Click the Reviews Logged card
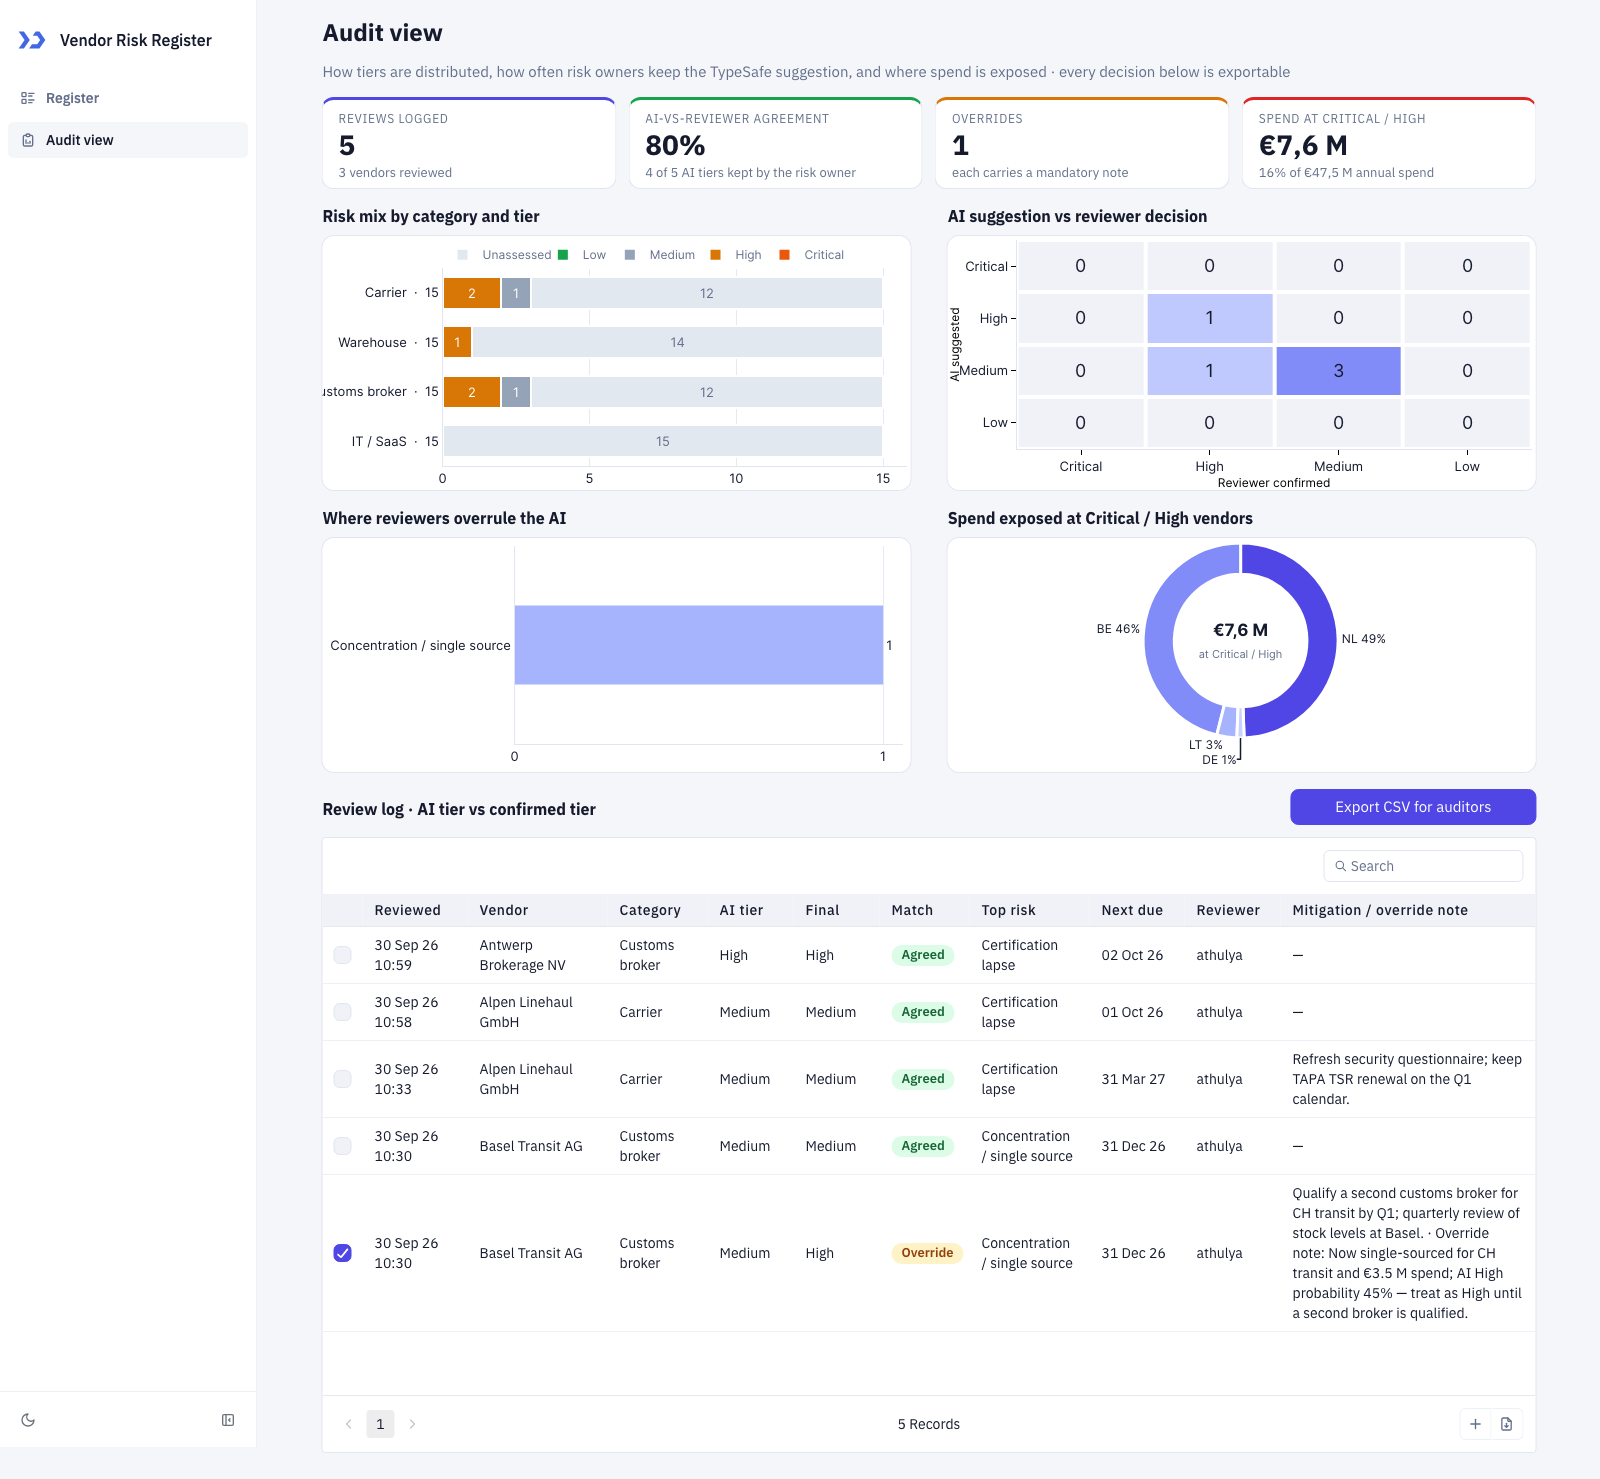Viewport: 1600px width, 1479px height. 468,143
